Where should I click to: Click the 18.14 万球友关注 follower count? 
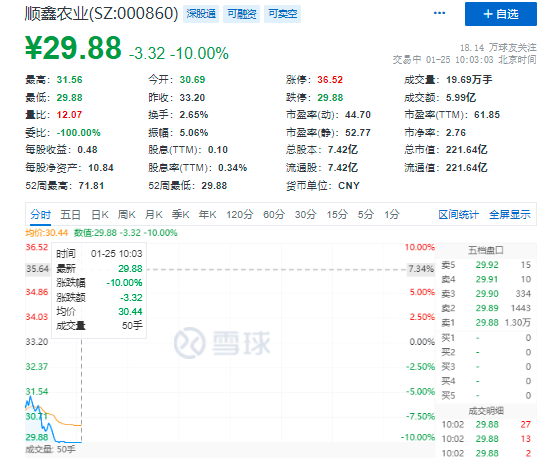pos(498,48)
